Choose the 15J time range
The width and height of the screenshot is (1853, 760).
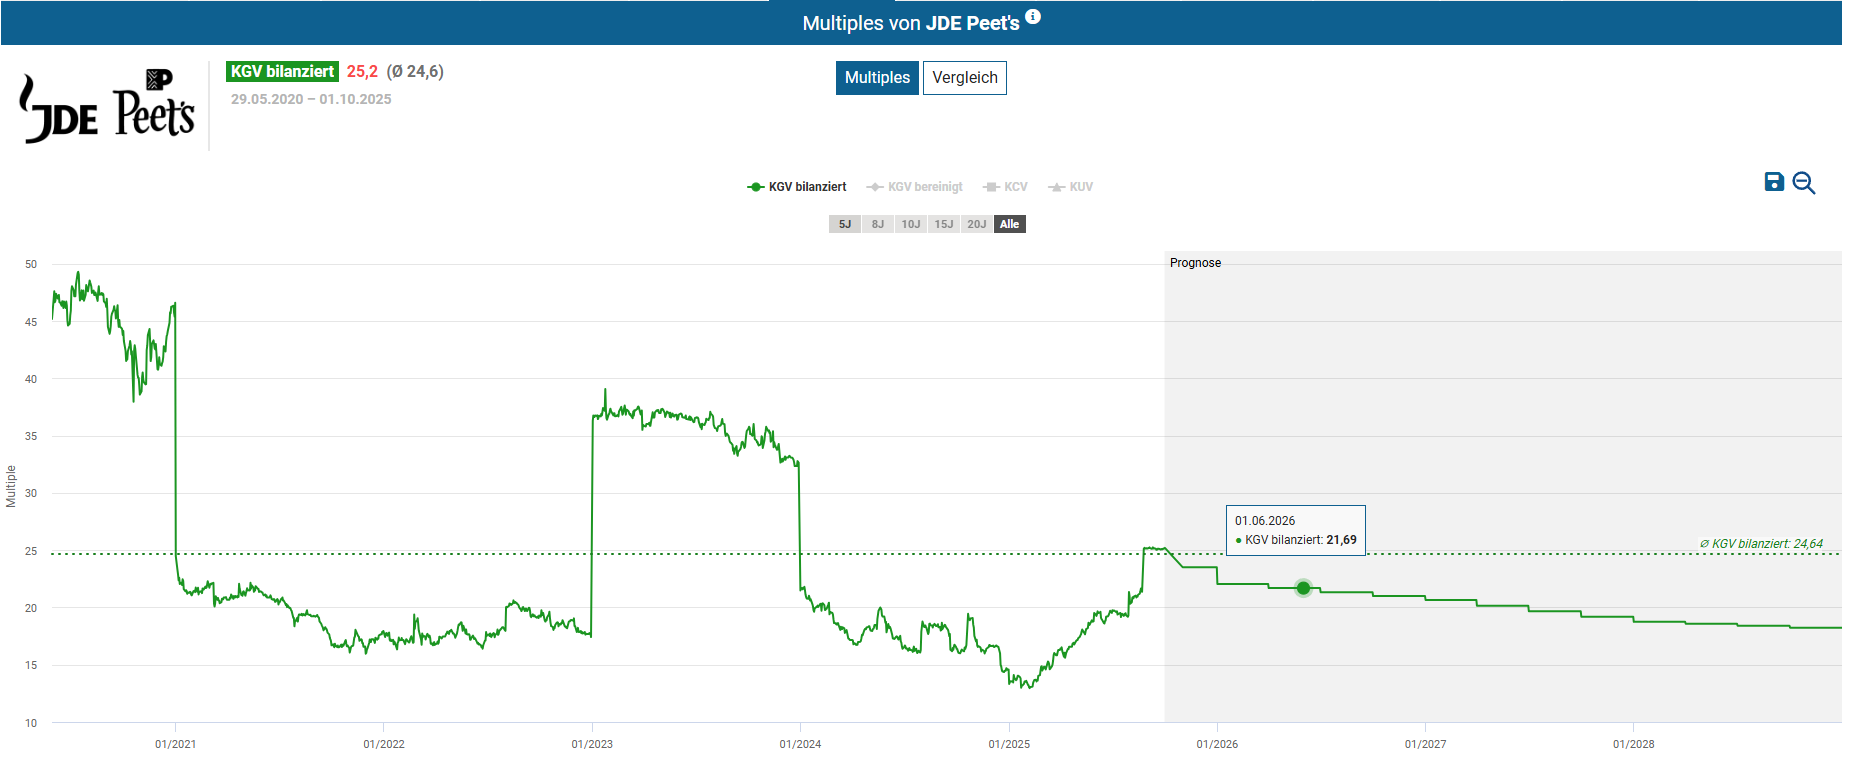(944, 224)
